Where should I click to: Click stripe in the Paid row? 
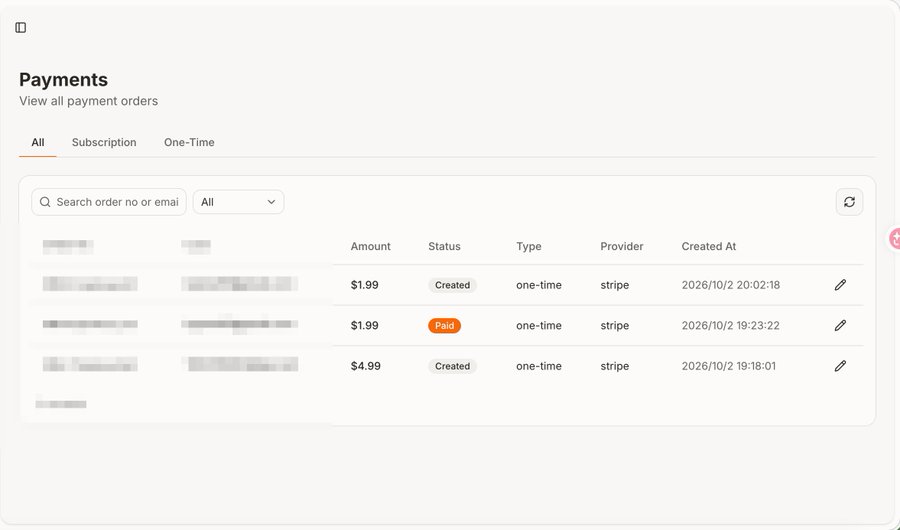[615, 326]
